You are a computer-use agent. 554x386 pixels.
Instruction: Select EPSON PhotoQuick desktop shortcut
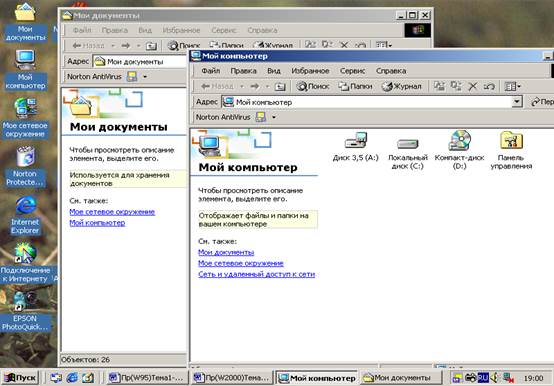(25, 311)
